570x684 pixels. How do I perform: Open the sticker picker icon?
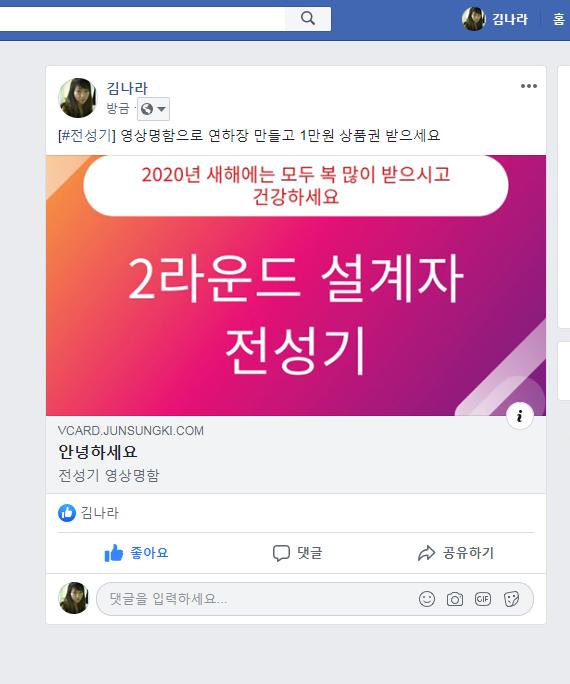tap(511, 599)
